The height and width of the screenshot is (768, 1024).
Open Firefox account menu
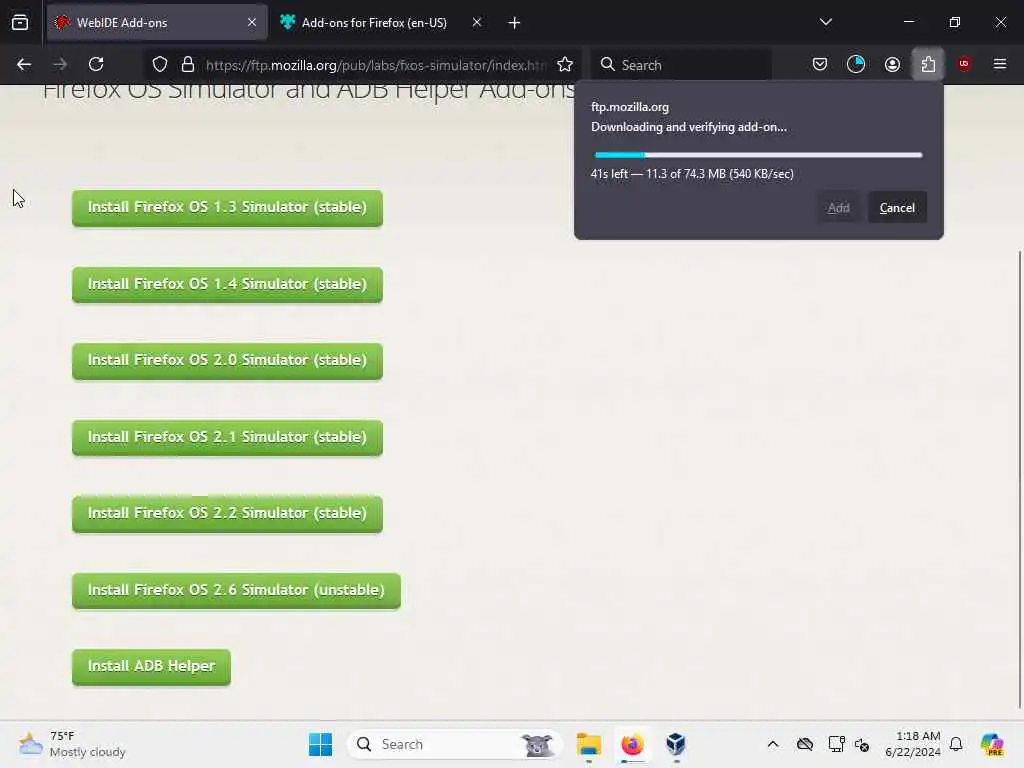892,64
